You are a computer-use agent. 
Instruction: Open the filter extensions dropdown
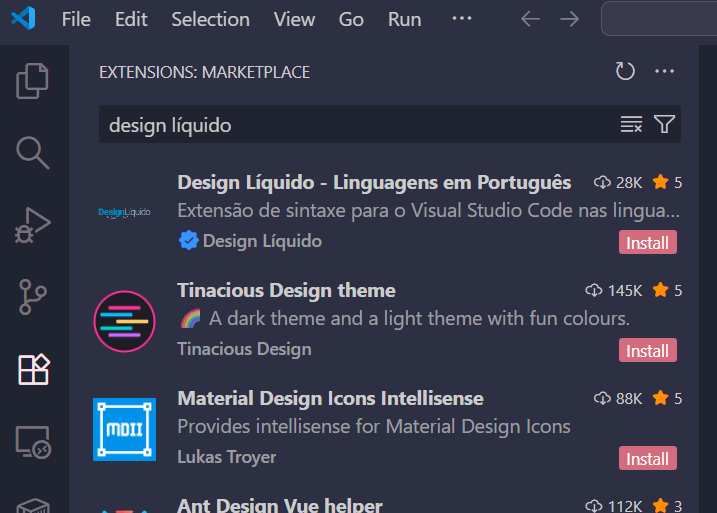pyautogui.click(x=664, y=124)
